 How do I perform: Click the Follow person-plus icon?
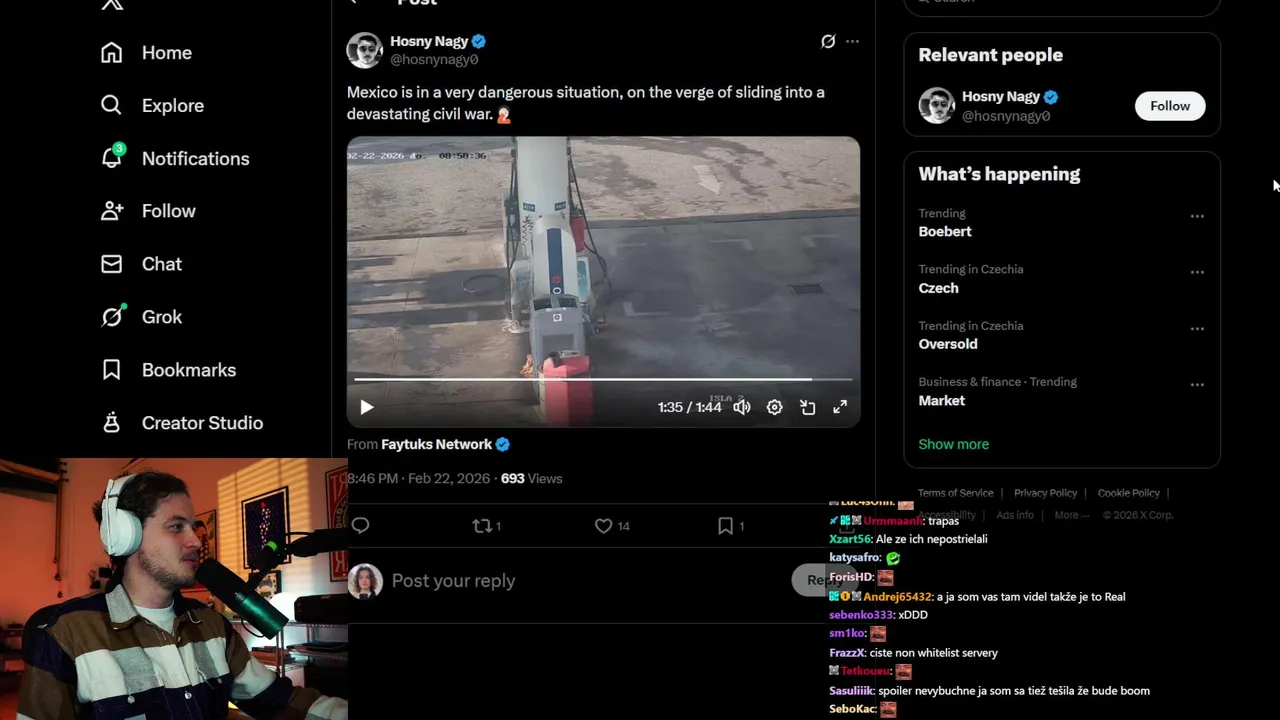[x=111, y=211]
